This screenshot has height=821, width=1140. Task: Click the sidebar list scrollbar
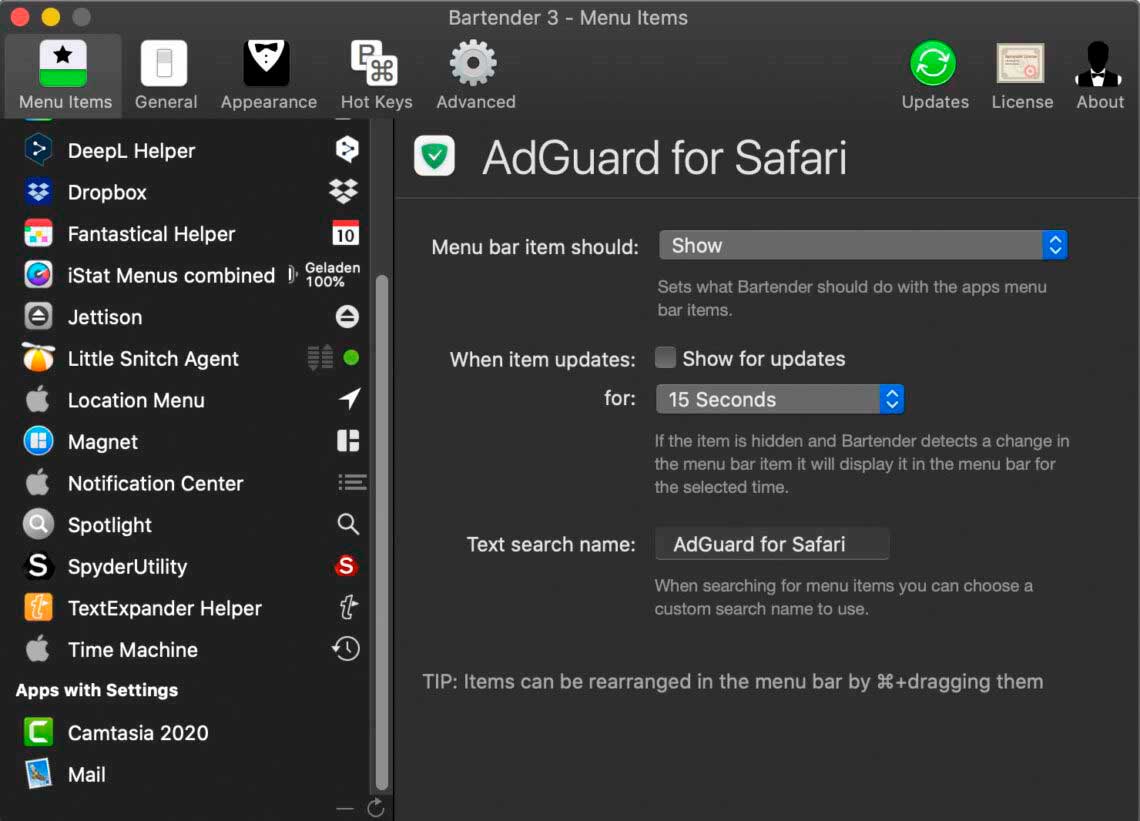pyautogui.click(x=381, y=530)
